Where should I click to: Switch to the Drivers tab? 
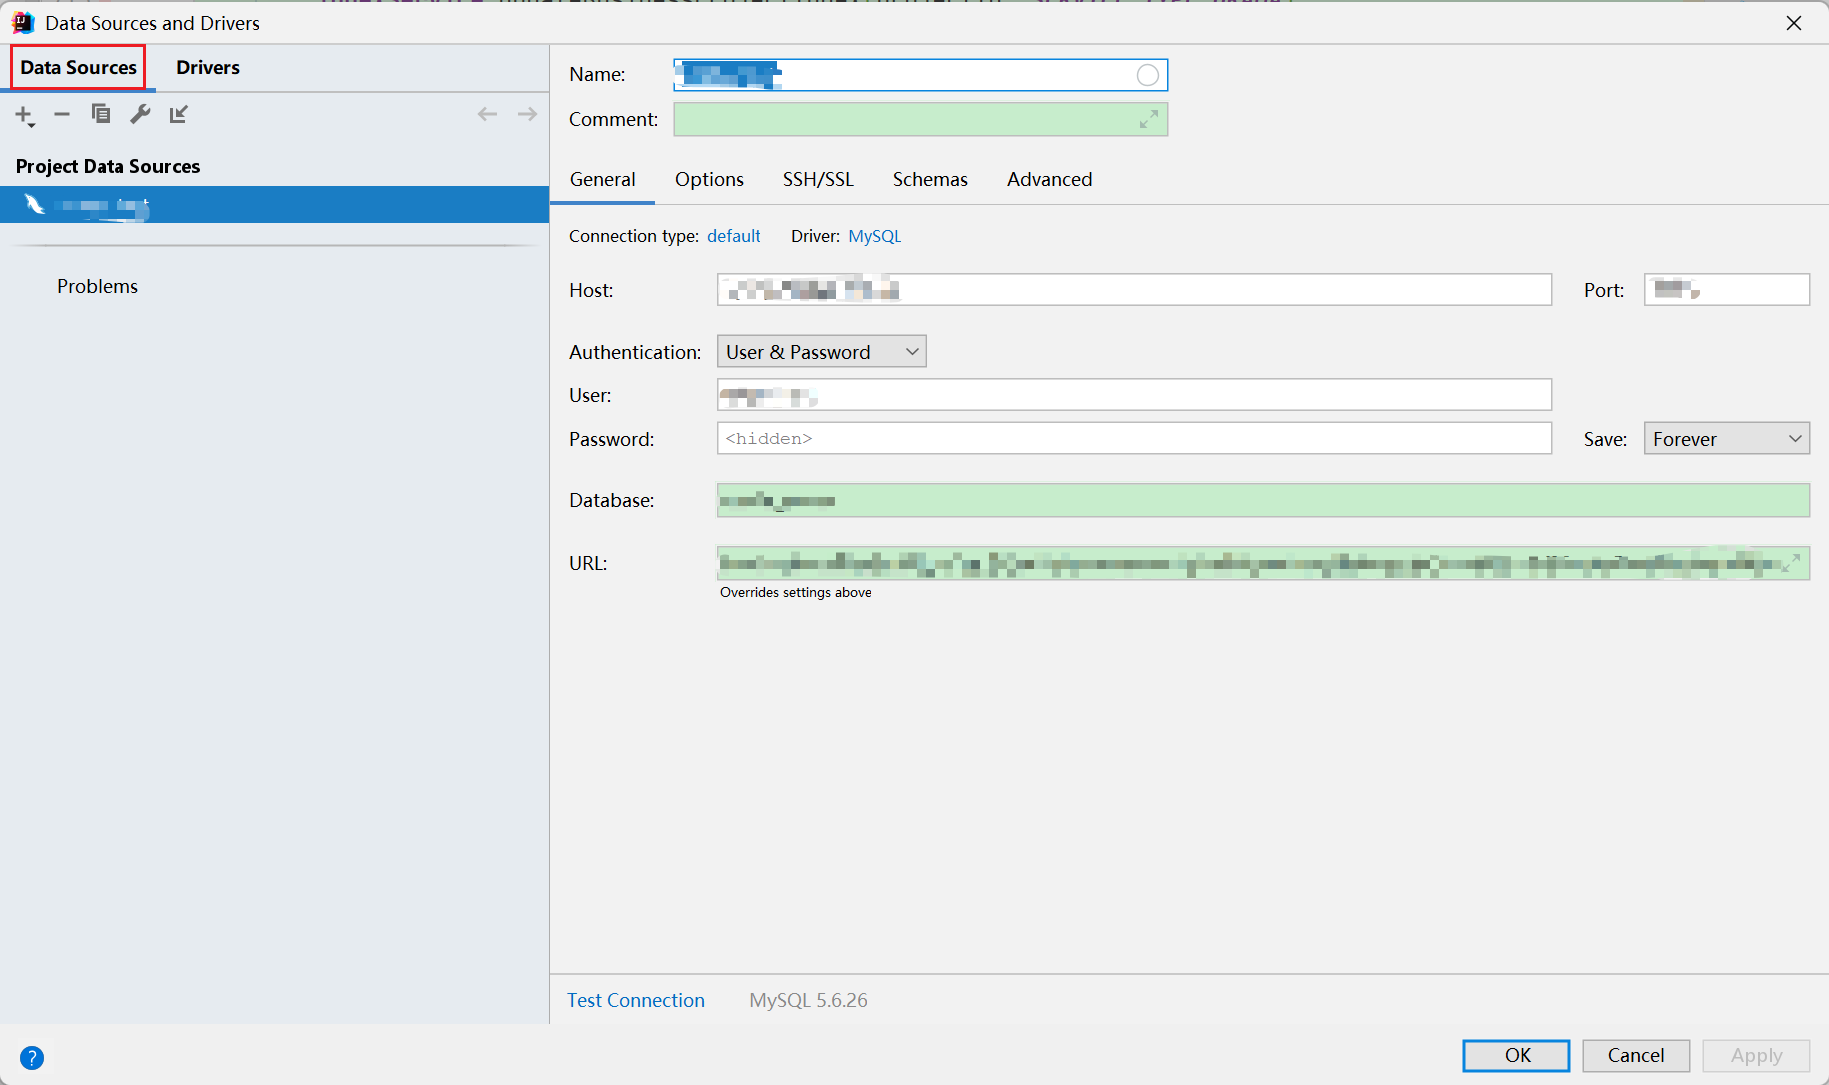(x=208, y=67)
